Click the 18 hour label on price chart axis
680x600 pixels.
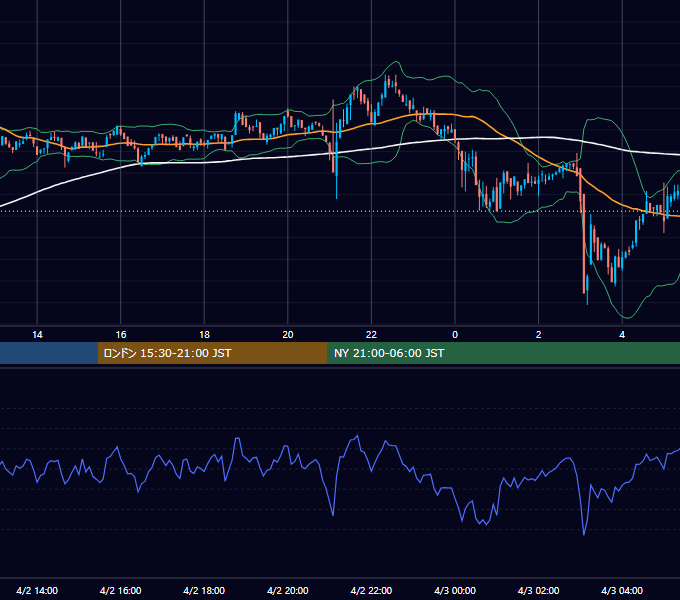pos(204,334)
